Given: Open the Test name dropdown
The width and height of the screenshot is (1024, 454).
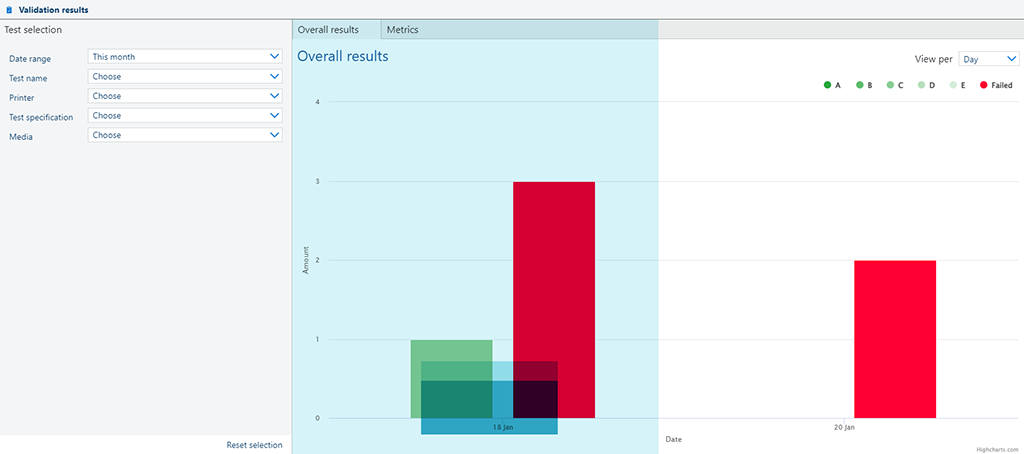Looking at the screenshot, I should click(x=185, y=77).
